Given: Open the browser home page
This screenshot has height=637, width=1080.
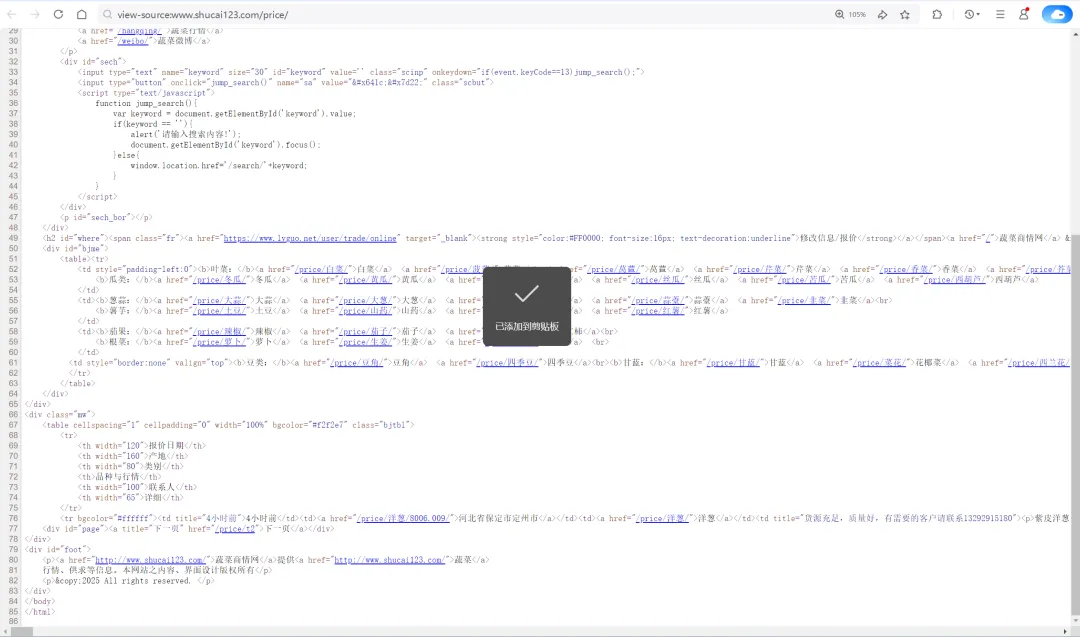Looking at the screenshot, I should [x=81, y=14].
